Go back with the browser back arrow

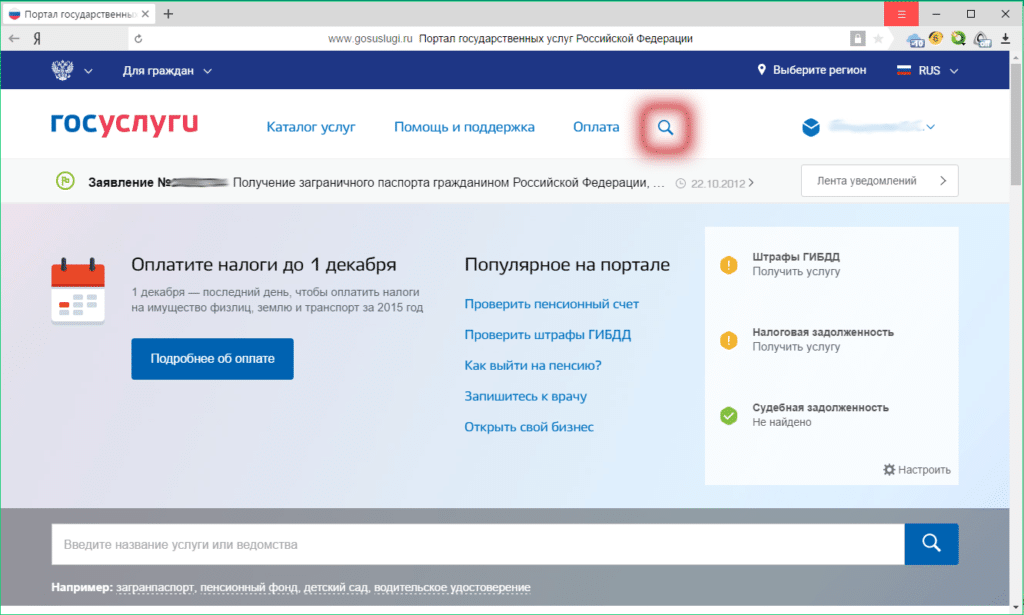point(14,39)
